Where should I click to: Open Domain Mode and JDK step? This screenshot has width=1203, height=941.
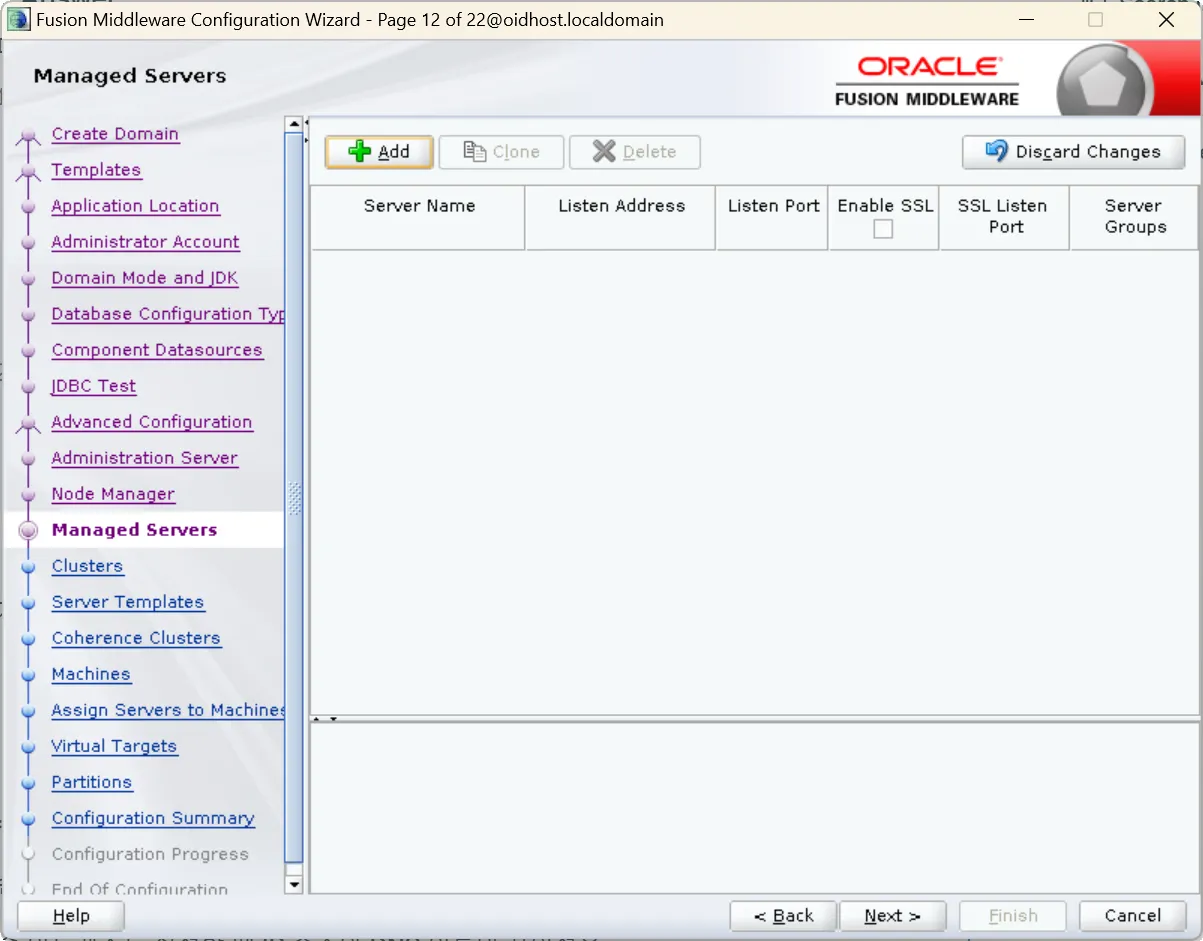[145, 278]
